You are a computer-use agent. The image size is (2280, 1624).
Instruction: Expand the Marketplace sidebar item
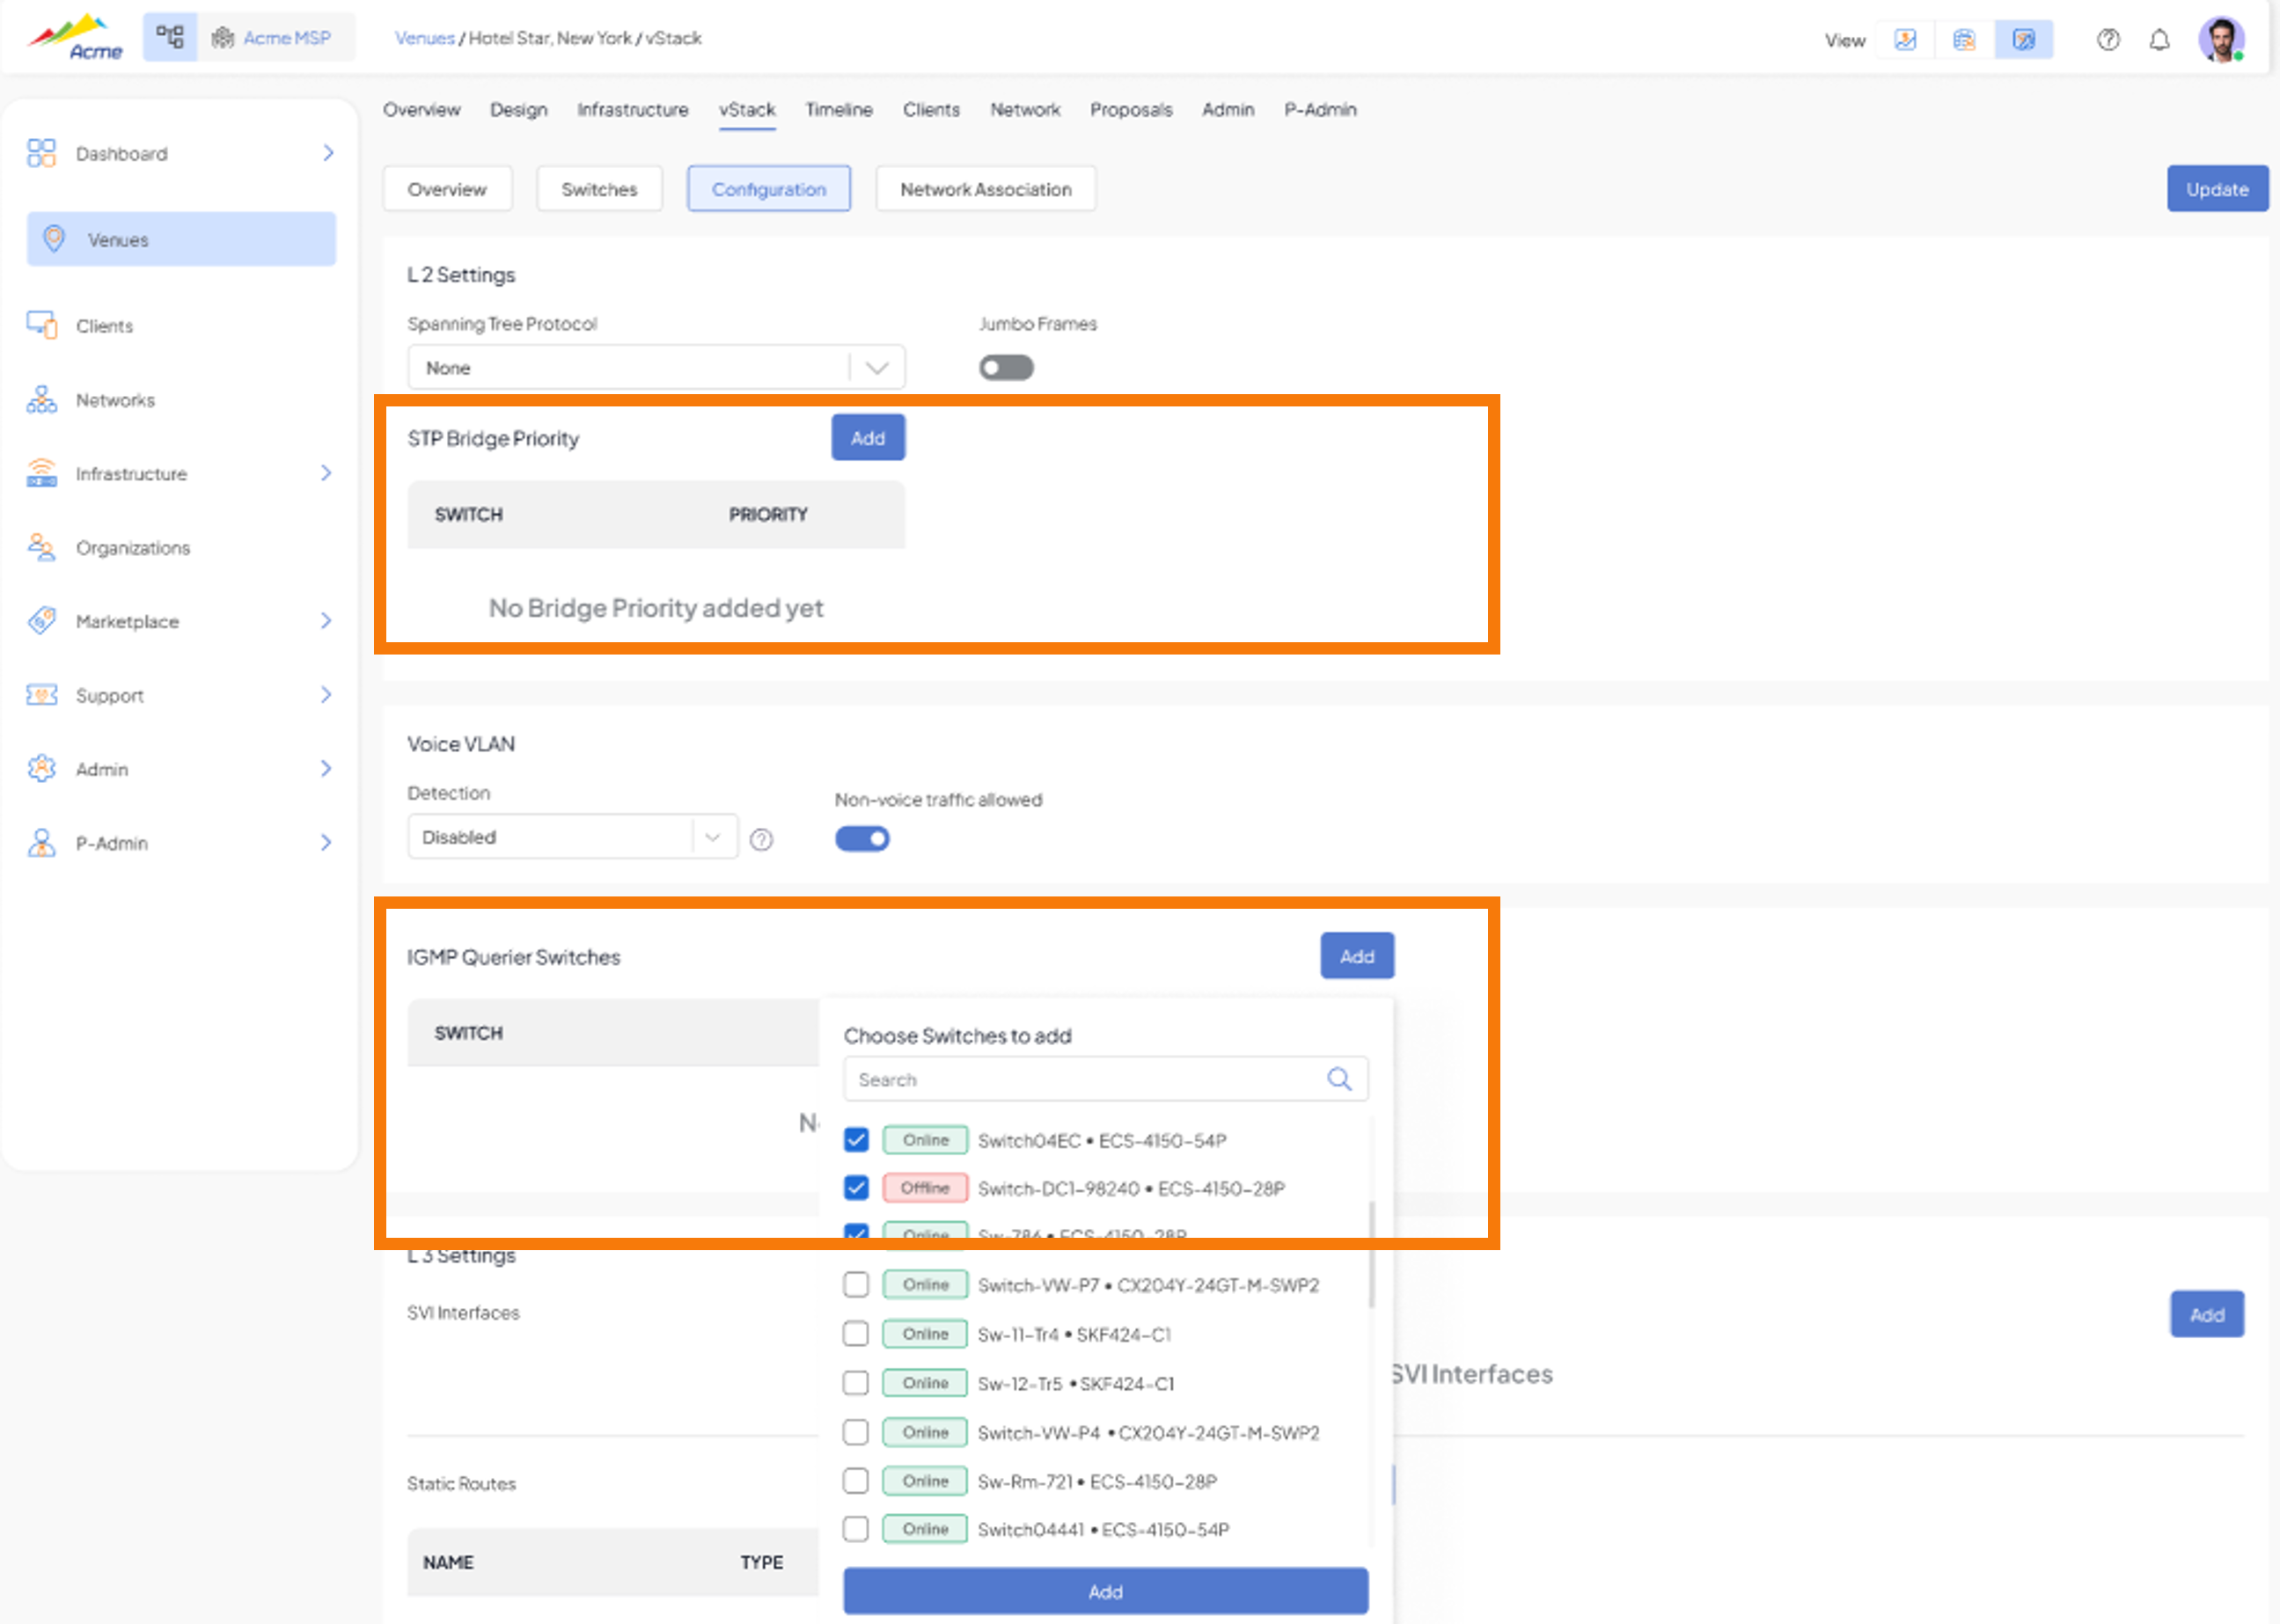click(x=181, y=621)
